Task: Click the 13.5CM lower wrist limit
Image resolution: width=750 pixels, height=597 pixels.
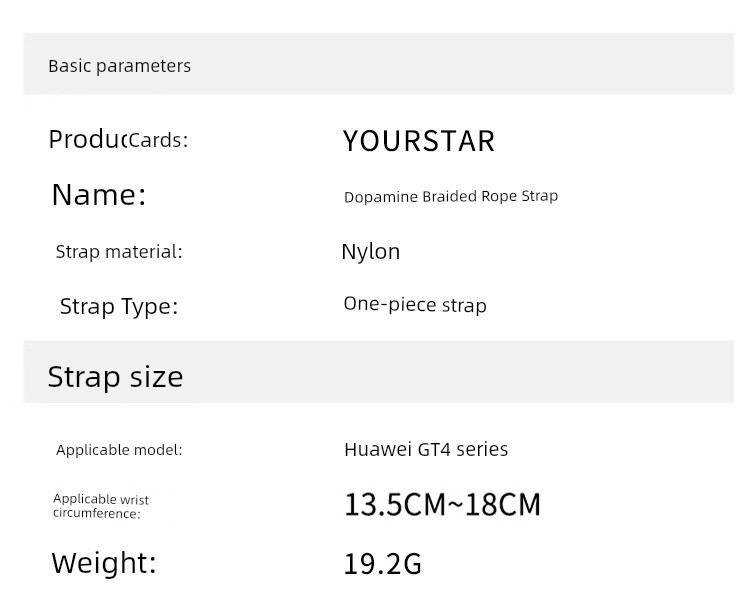Action: point(394,505)
